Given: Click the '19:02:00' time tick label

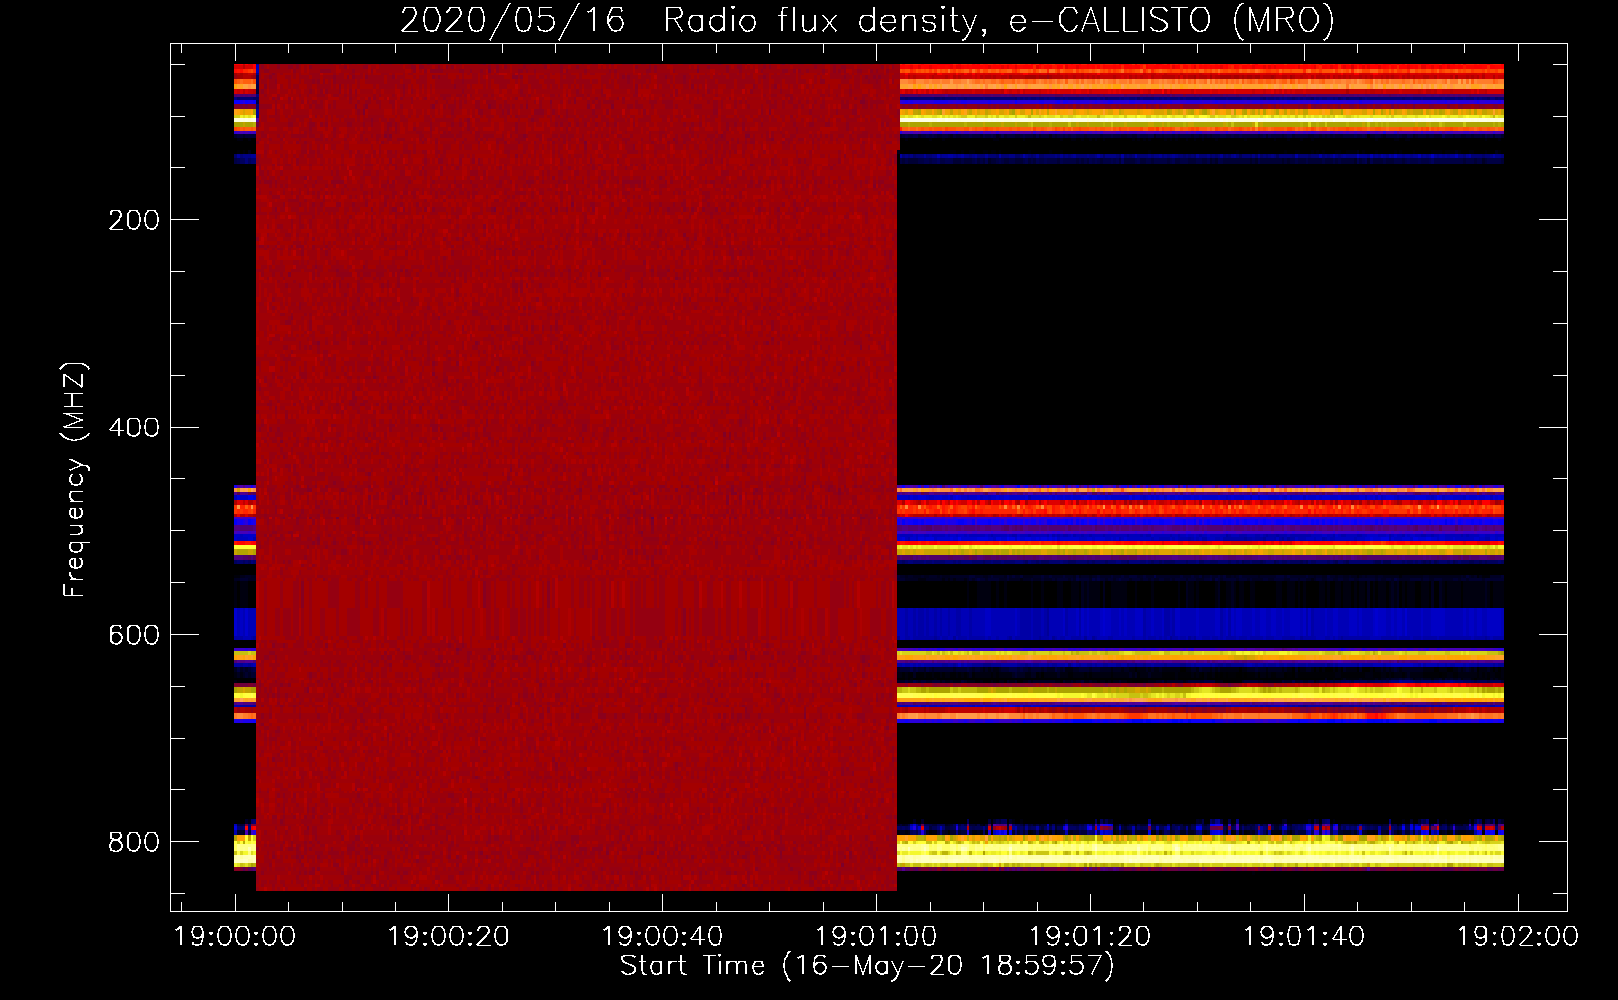Looking at the screenshot, I should click(1518, 937).
